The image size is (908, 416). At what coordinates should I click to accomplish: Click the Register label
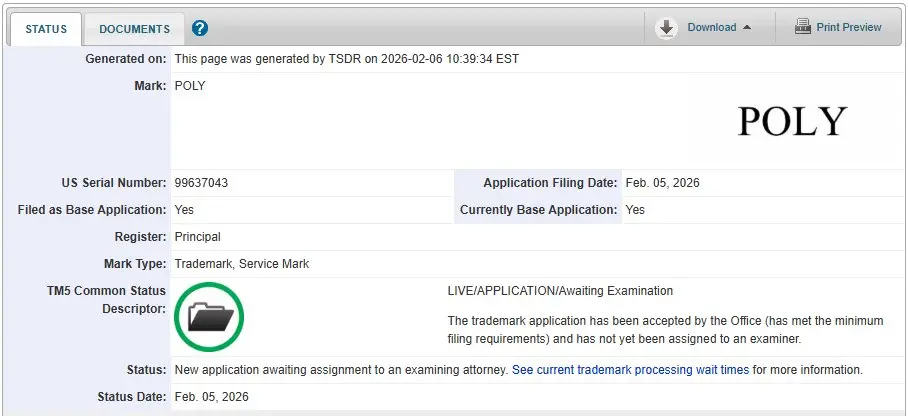tap(141, 237)
